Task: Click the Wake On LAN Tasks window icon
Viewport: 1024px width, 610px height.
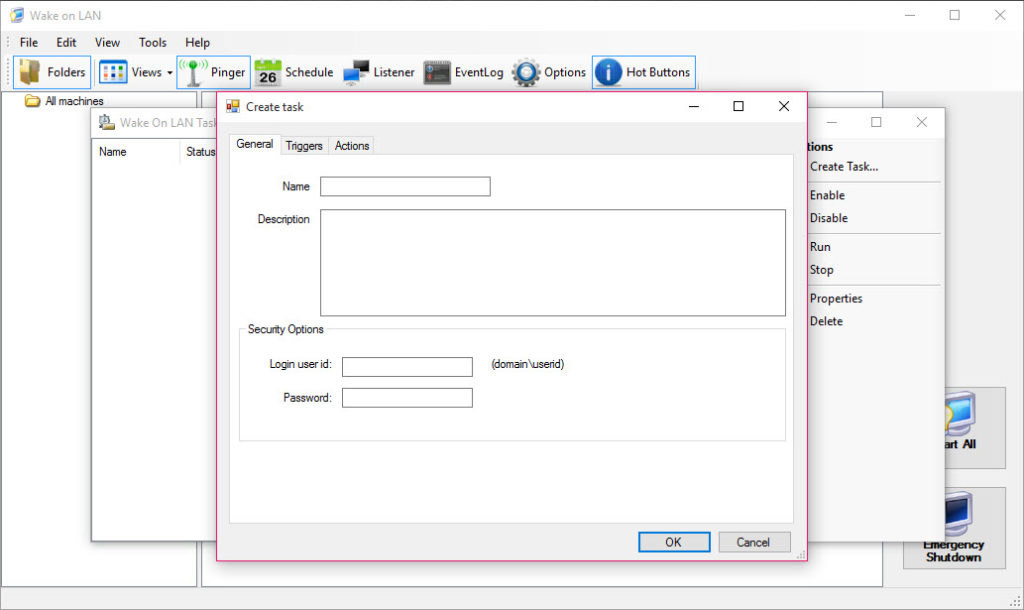Action: click(x=106, y=122)
